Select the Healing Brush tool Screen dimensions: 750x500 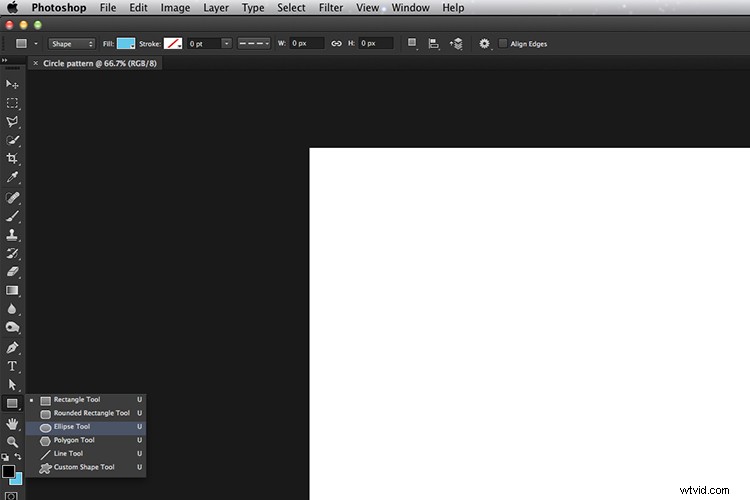click(12, 198)
